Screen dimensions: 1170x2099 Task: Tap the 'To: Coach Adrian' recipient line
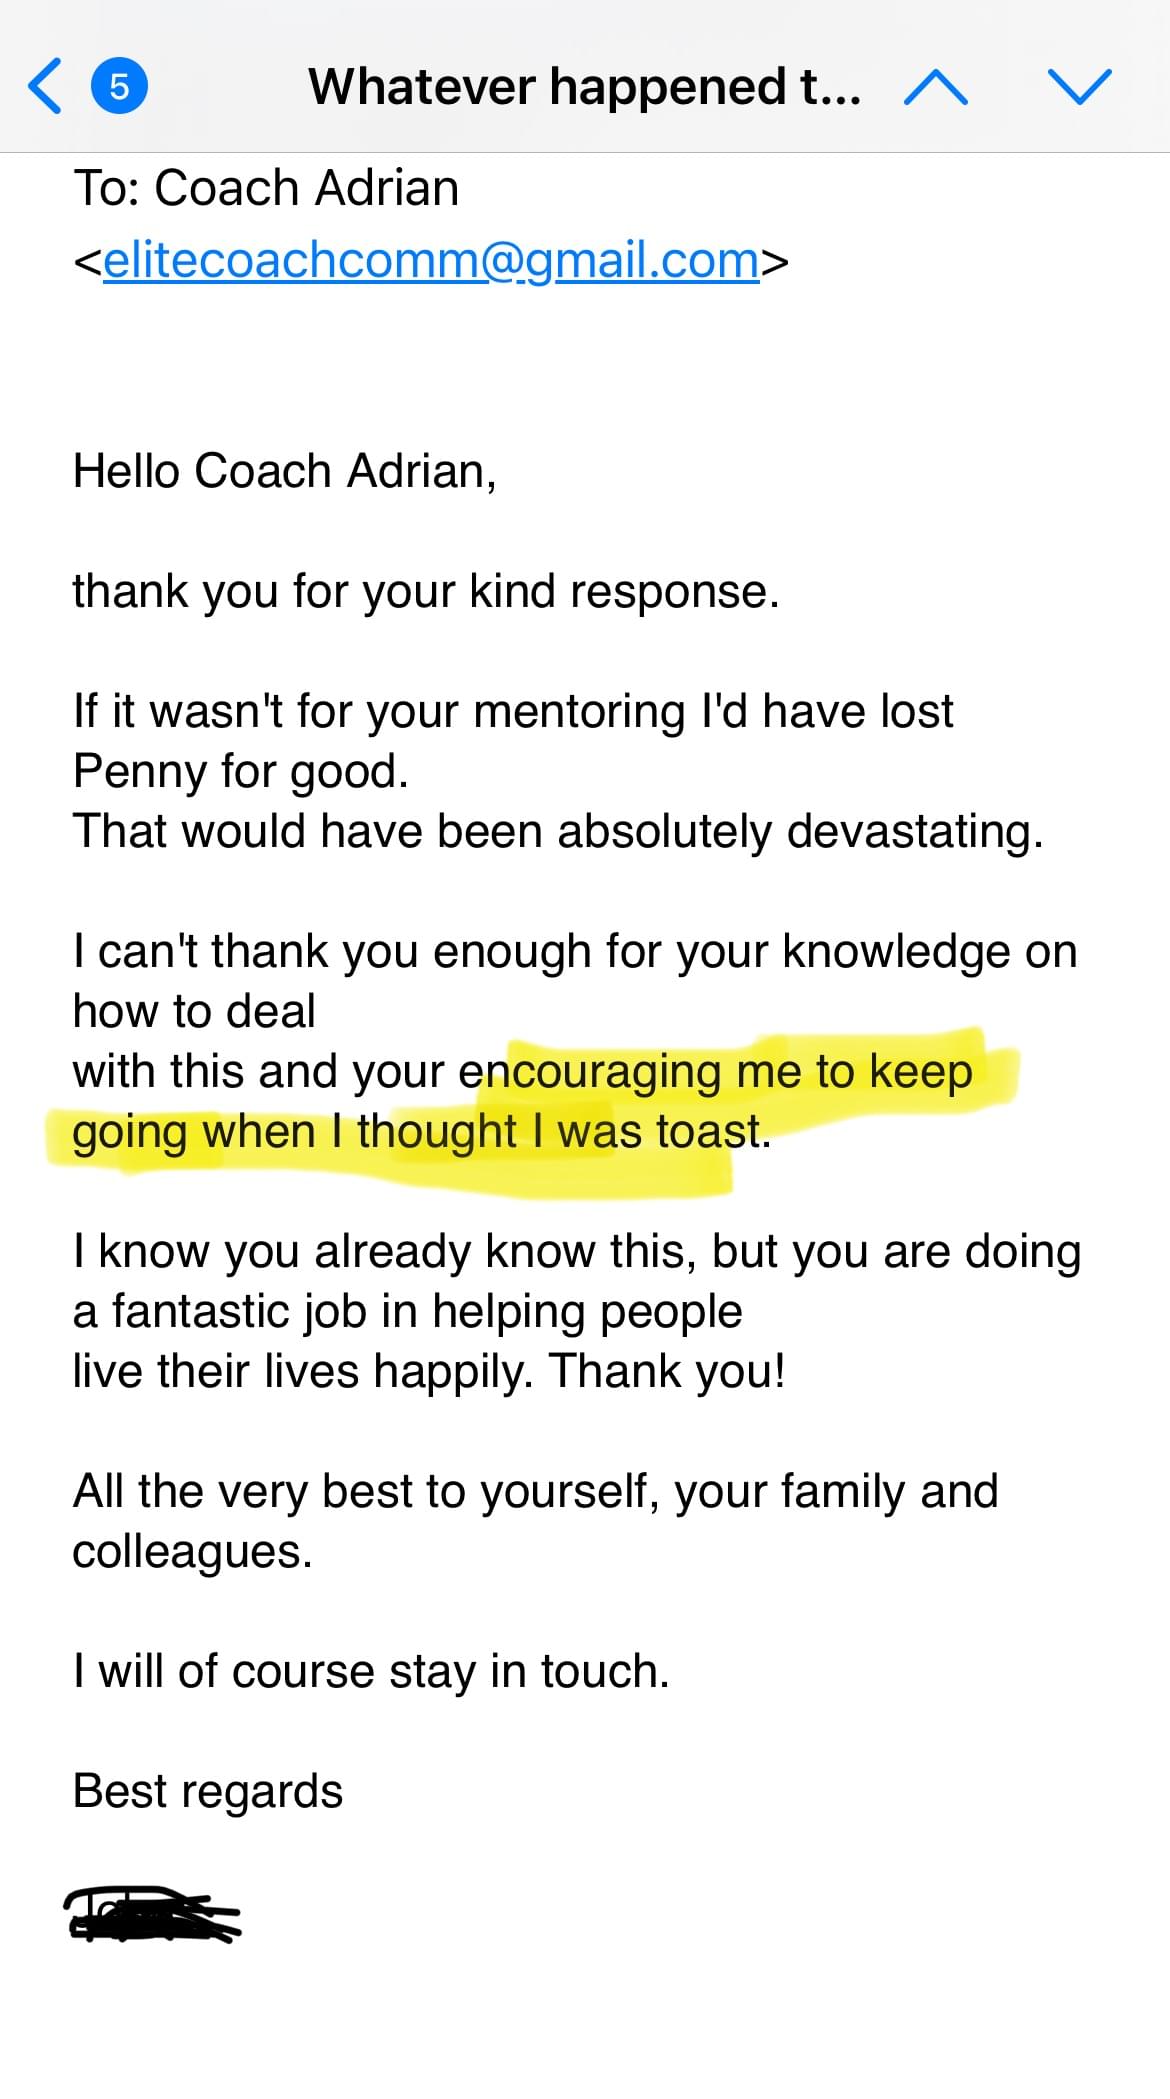(x=266, y=188)
